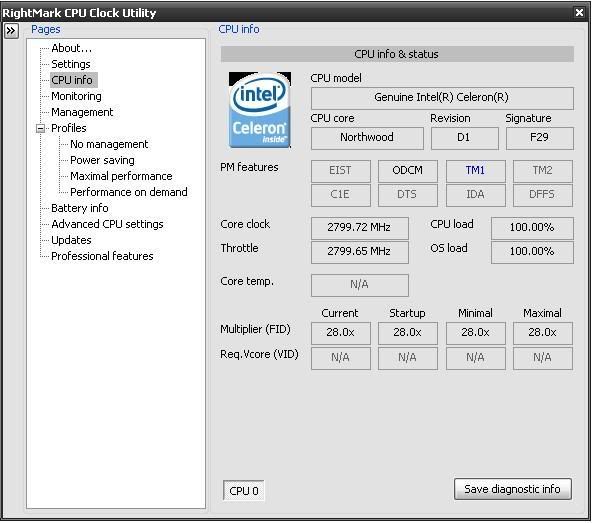The width and height of the screenshot is (592, 523).
Task: Click the DTS feature indicator
Action: click(408, 195)
